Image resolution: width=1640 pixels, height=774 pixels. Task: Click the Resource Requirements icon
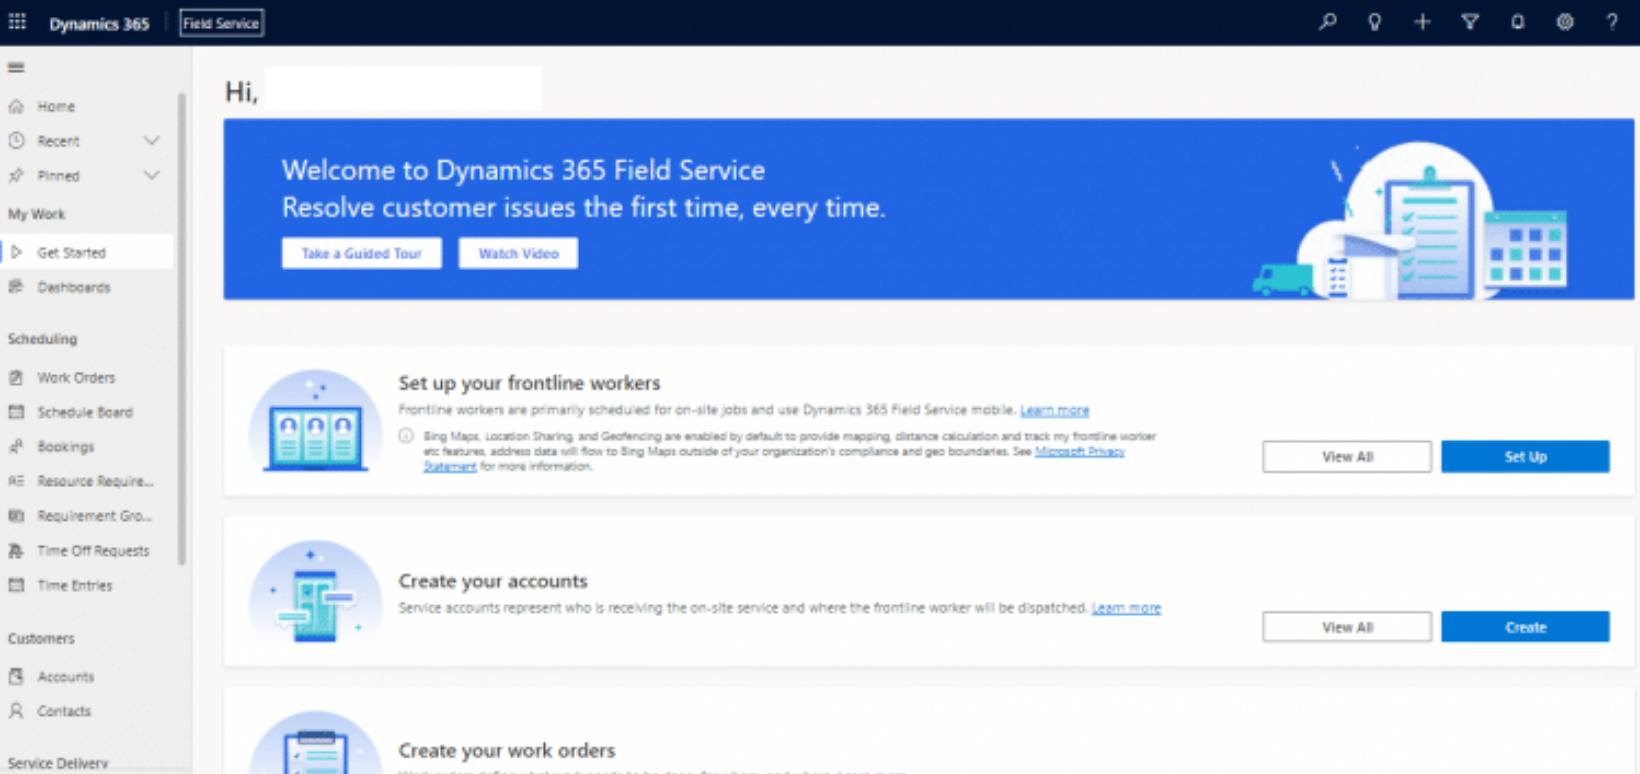[16, 481]
